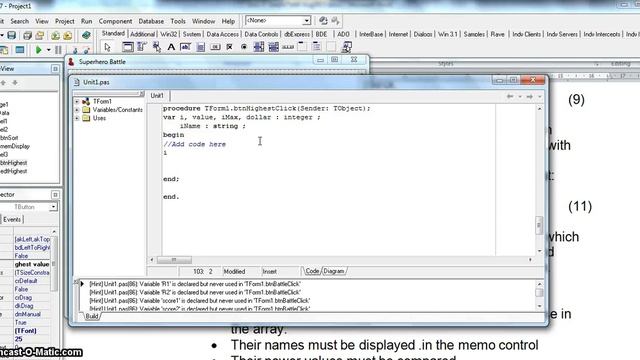Switch to the Events tab in Object Inspector
The image size is (640, 360).
tap(12, 220)
